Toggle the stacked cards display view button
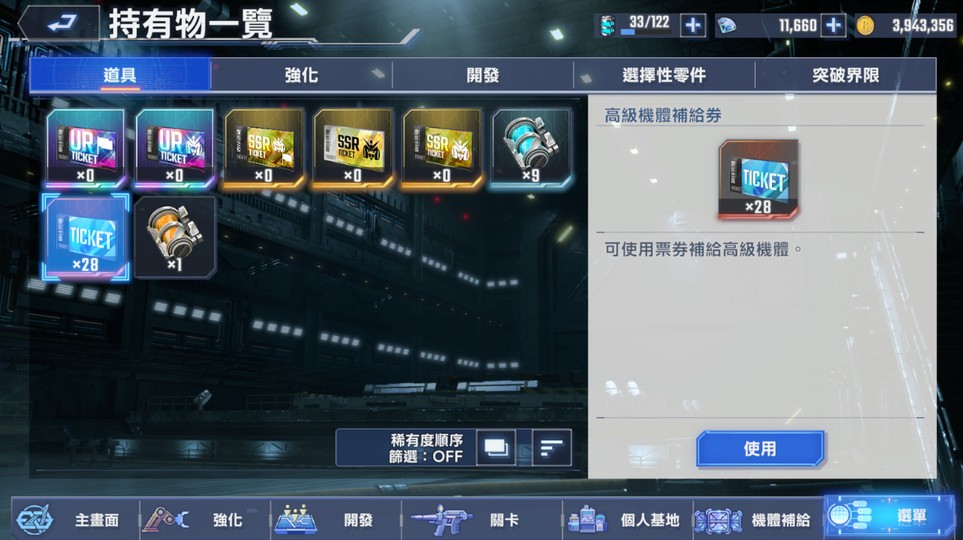Screen dimensions: 963x540 tap(496, 447)
